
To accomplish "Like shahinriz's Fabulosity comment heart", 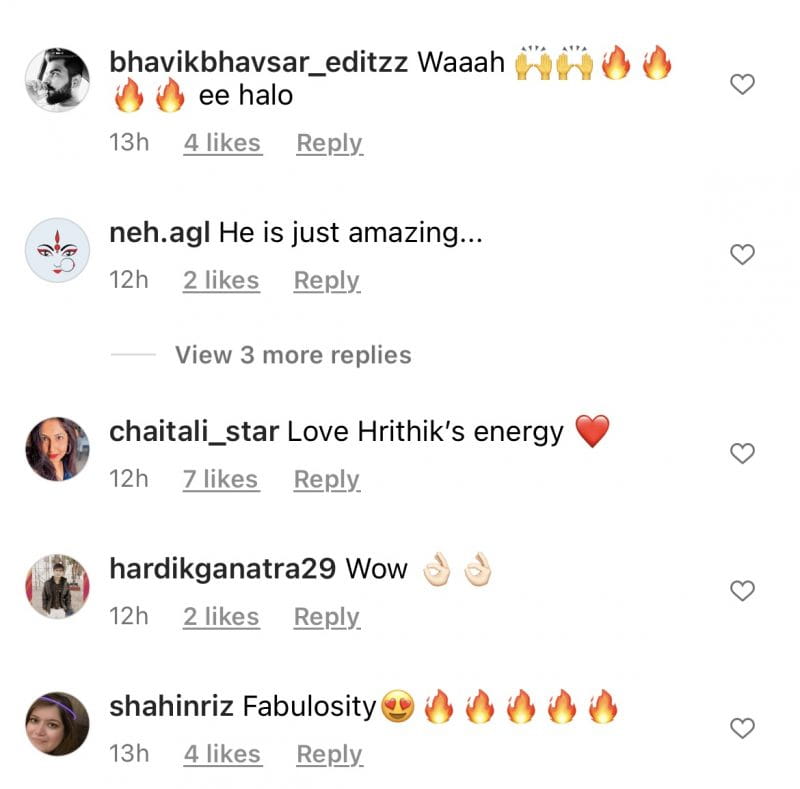I will point(742,728).
